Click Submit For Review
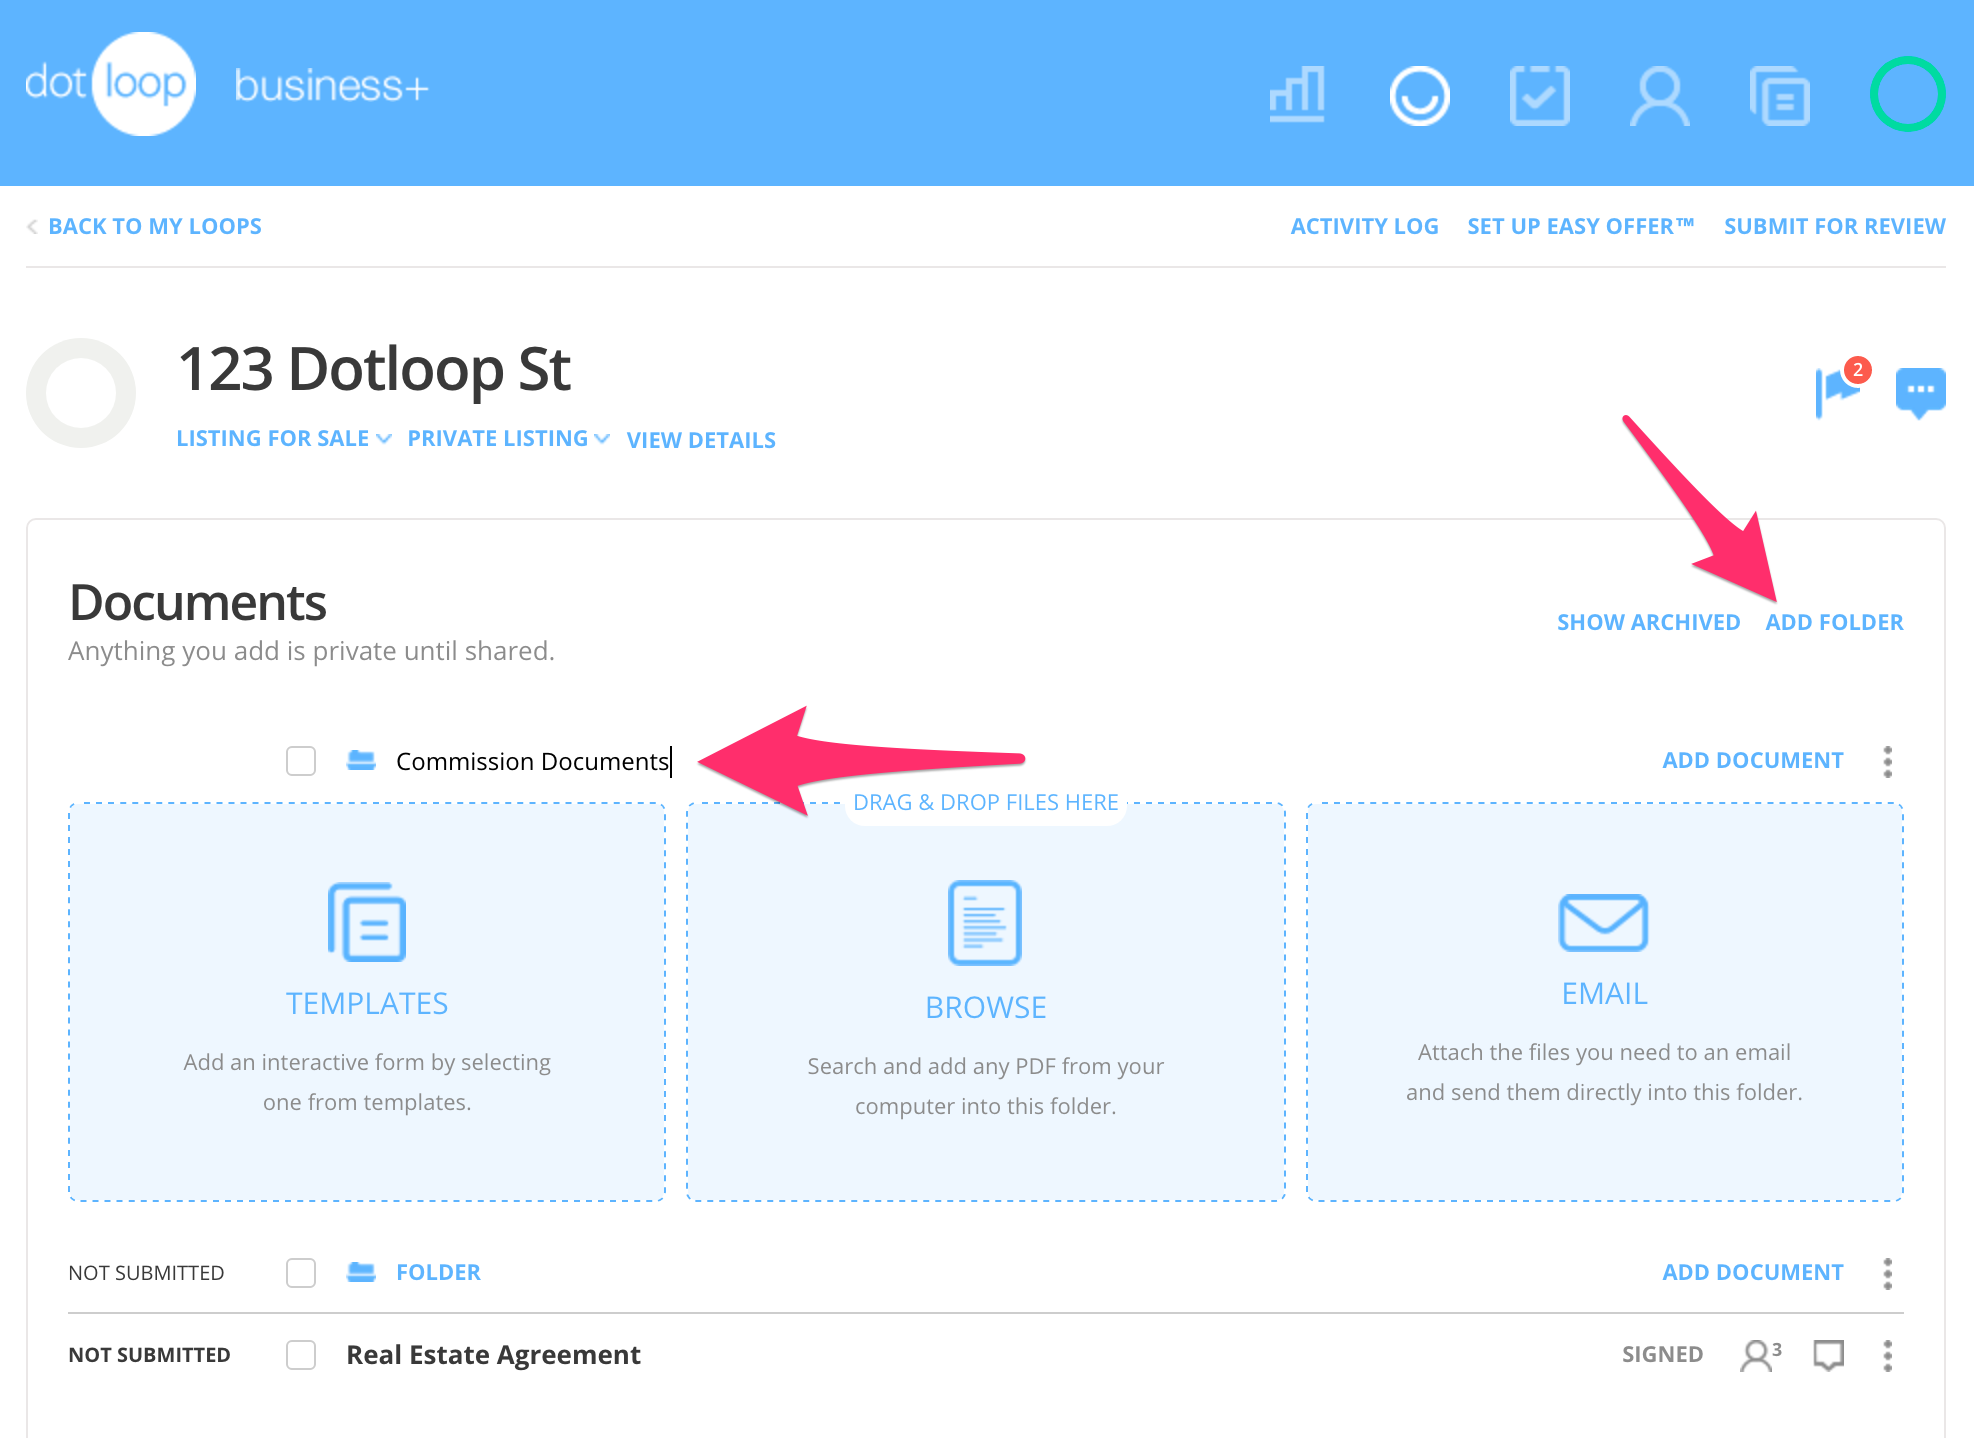This screenshot has width=1974, height=1438. [x=1834, y=227]
